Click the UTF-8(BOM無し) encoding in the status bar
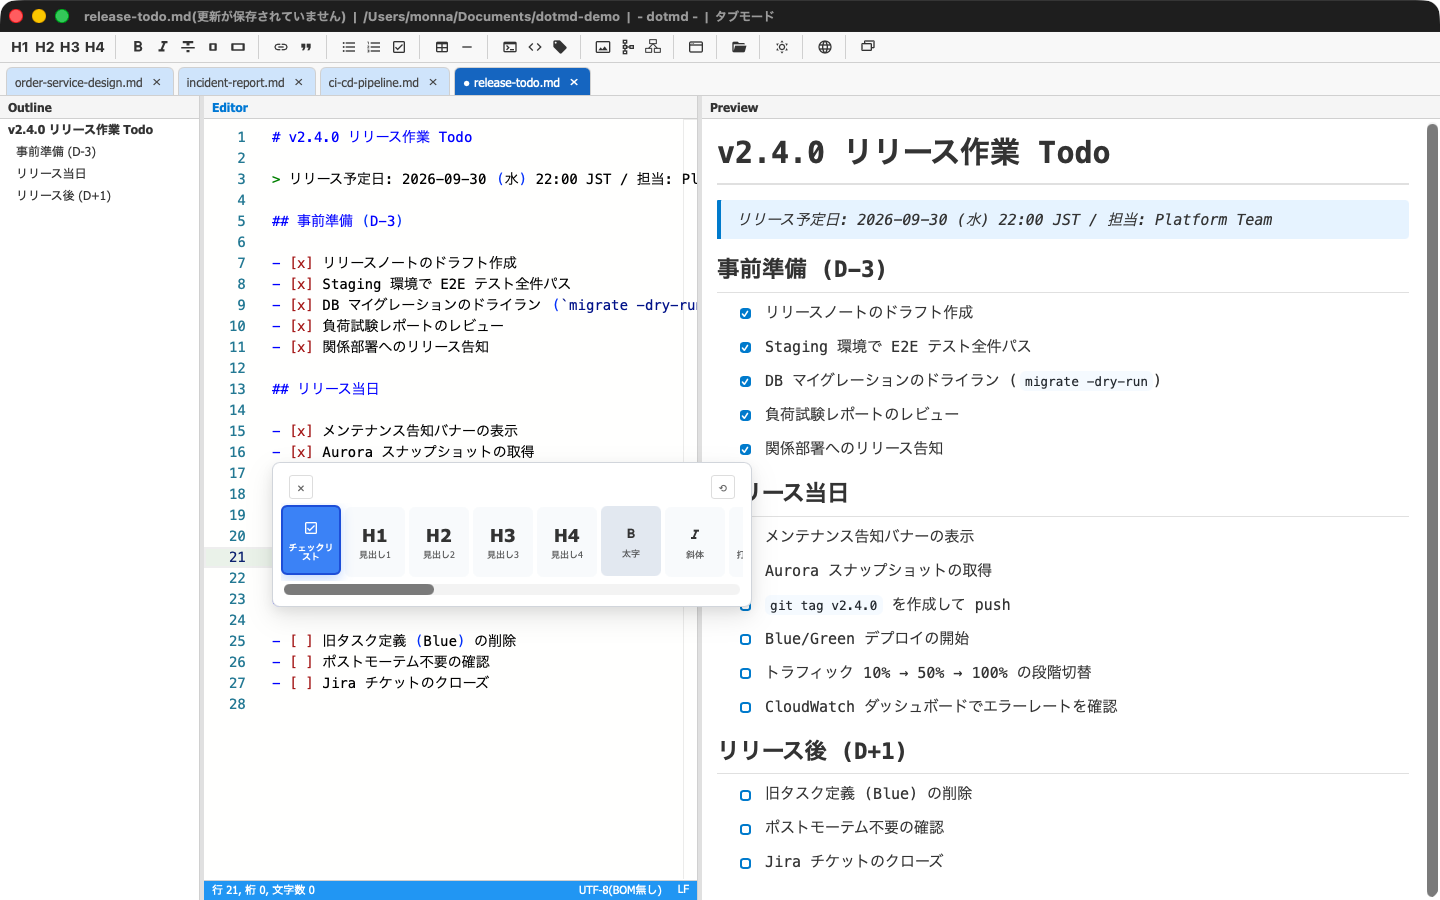1440x900 pixels. [x=620, y=890]
